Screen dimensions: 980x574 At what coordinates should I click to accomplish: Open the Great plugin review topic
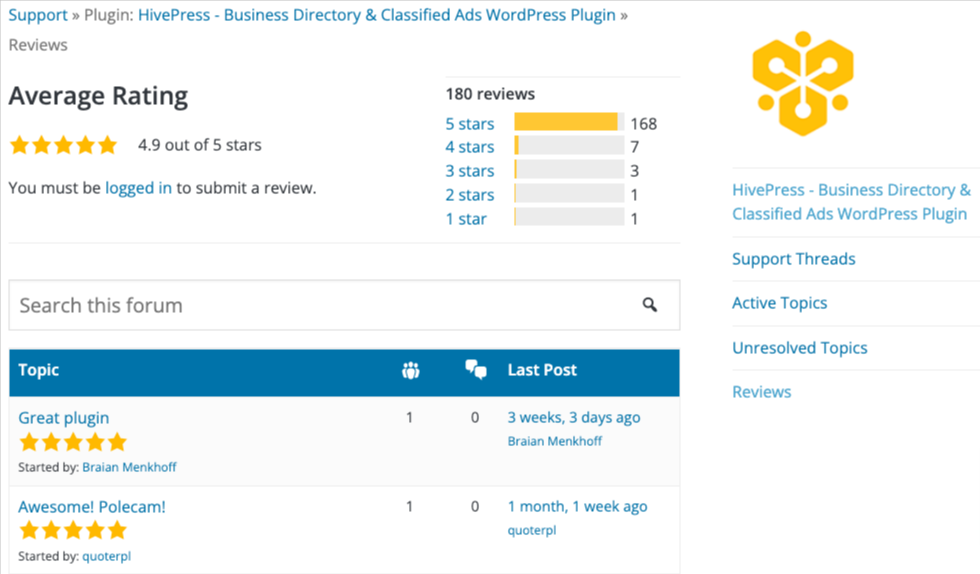tap(64, 418)
